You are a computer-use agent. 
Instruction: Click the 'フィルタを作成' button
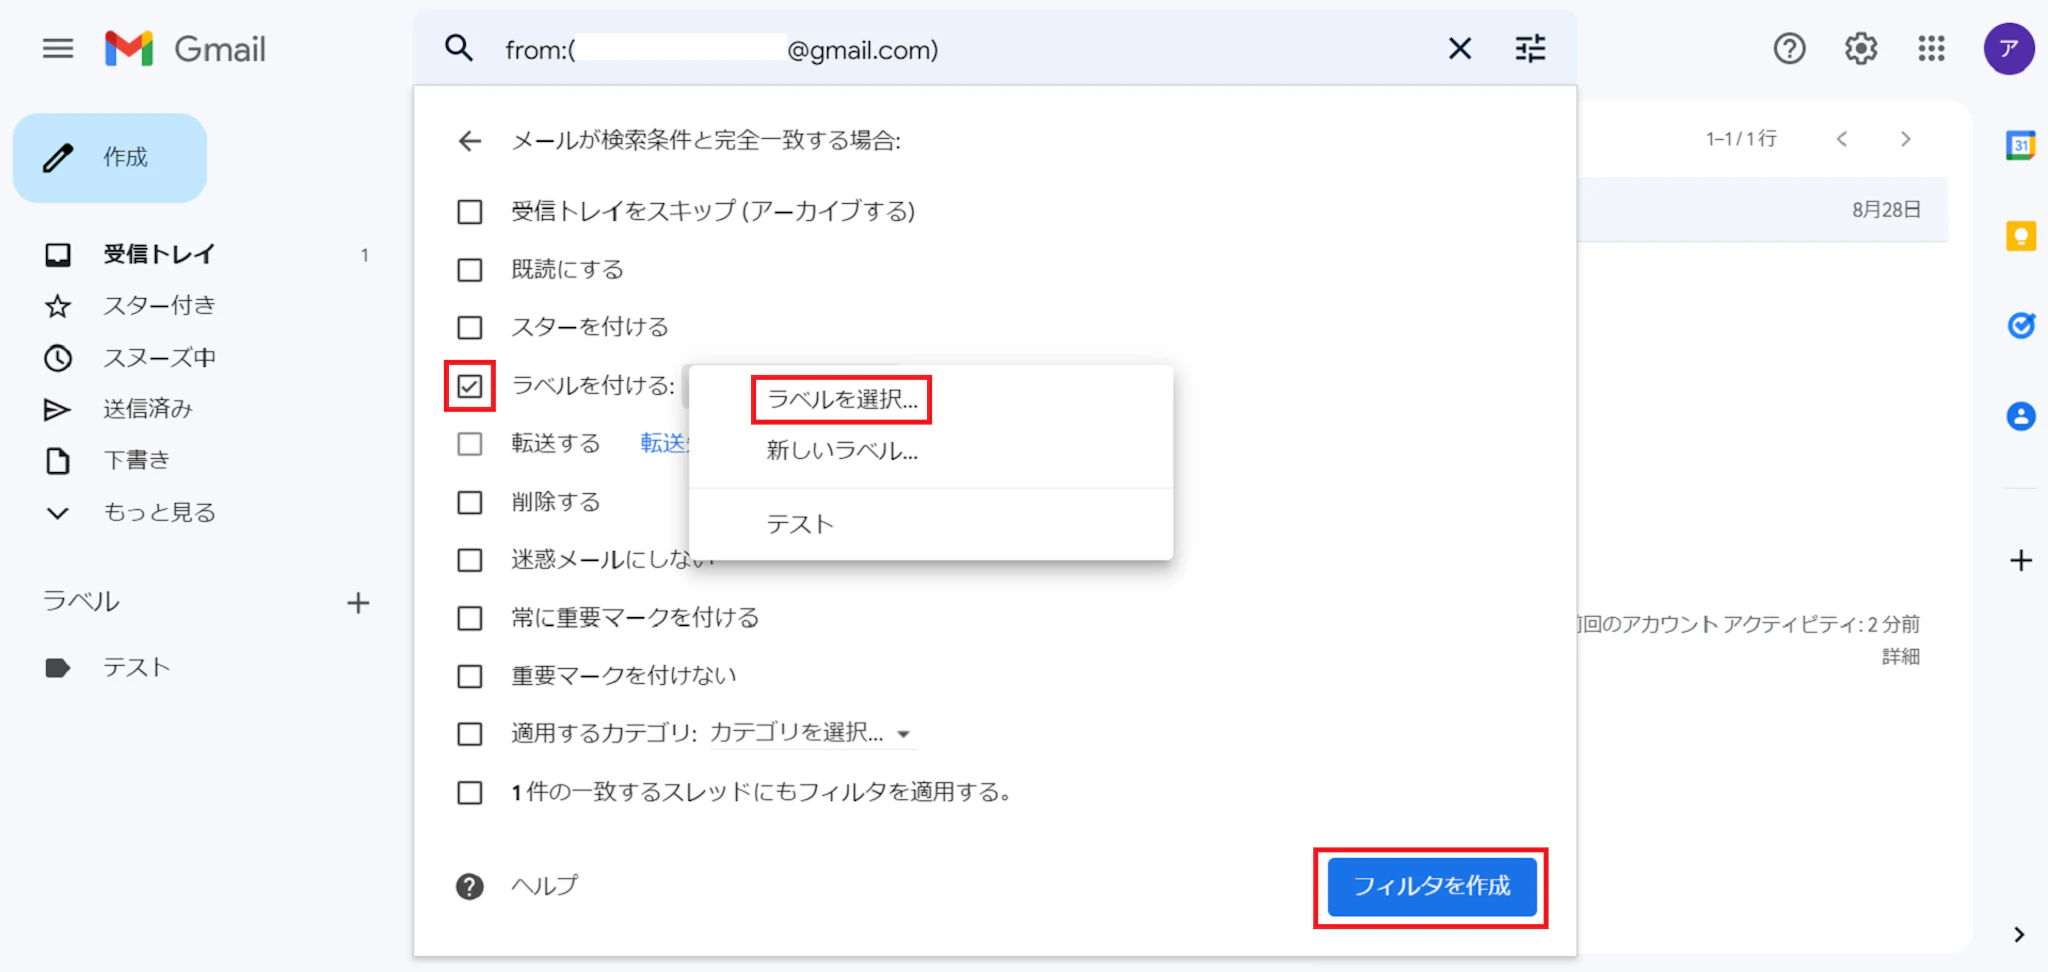pyautogui.click(x=1431, y=887)
